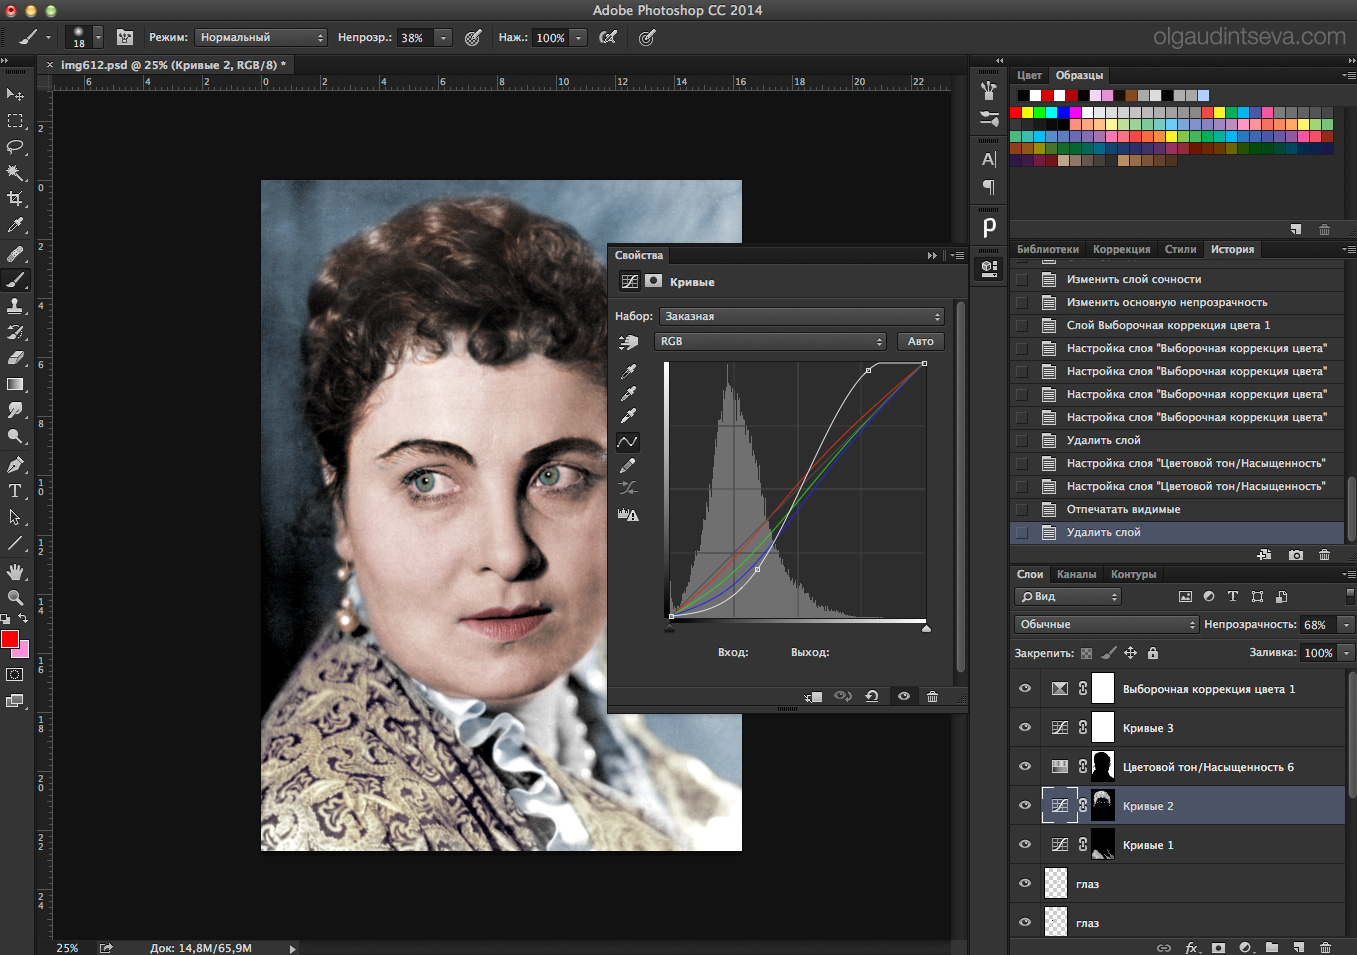Image resolution: width=1357 pixels, height=955 pixels.
Task: Toggle visibility of Кривые 1 layer
Action: 1025,844
